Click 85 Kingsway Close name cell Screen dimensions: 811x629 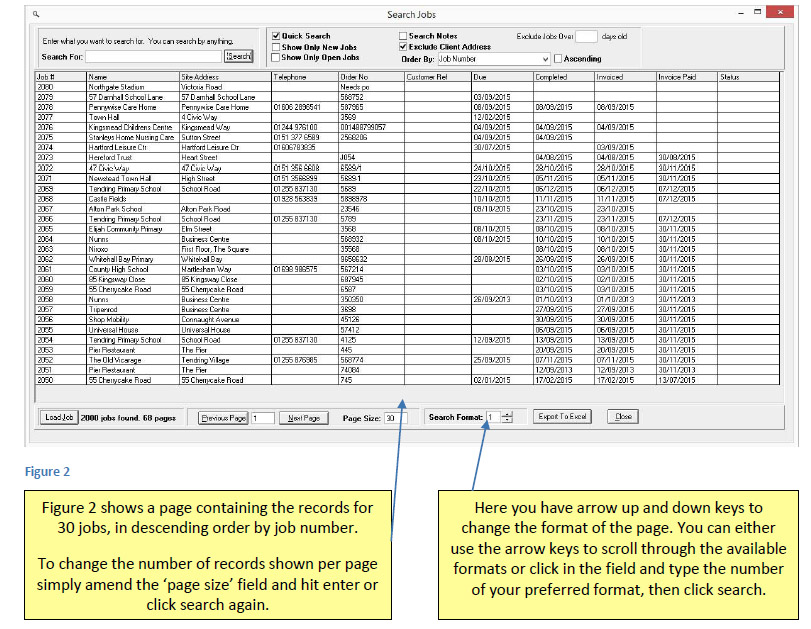coord(133,279)
